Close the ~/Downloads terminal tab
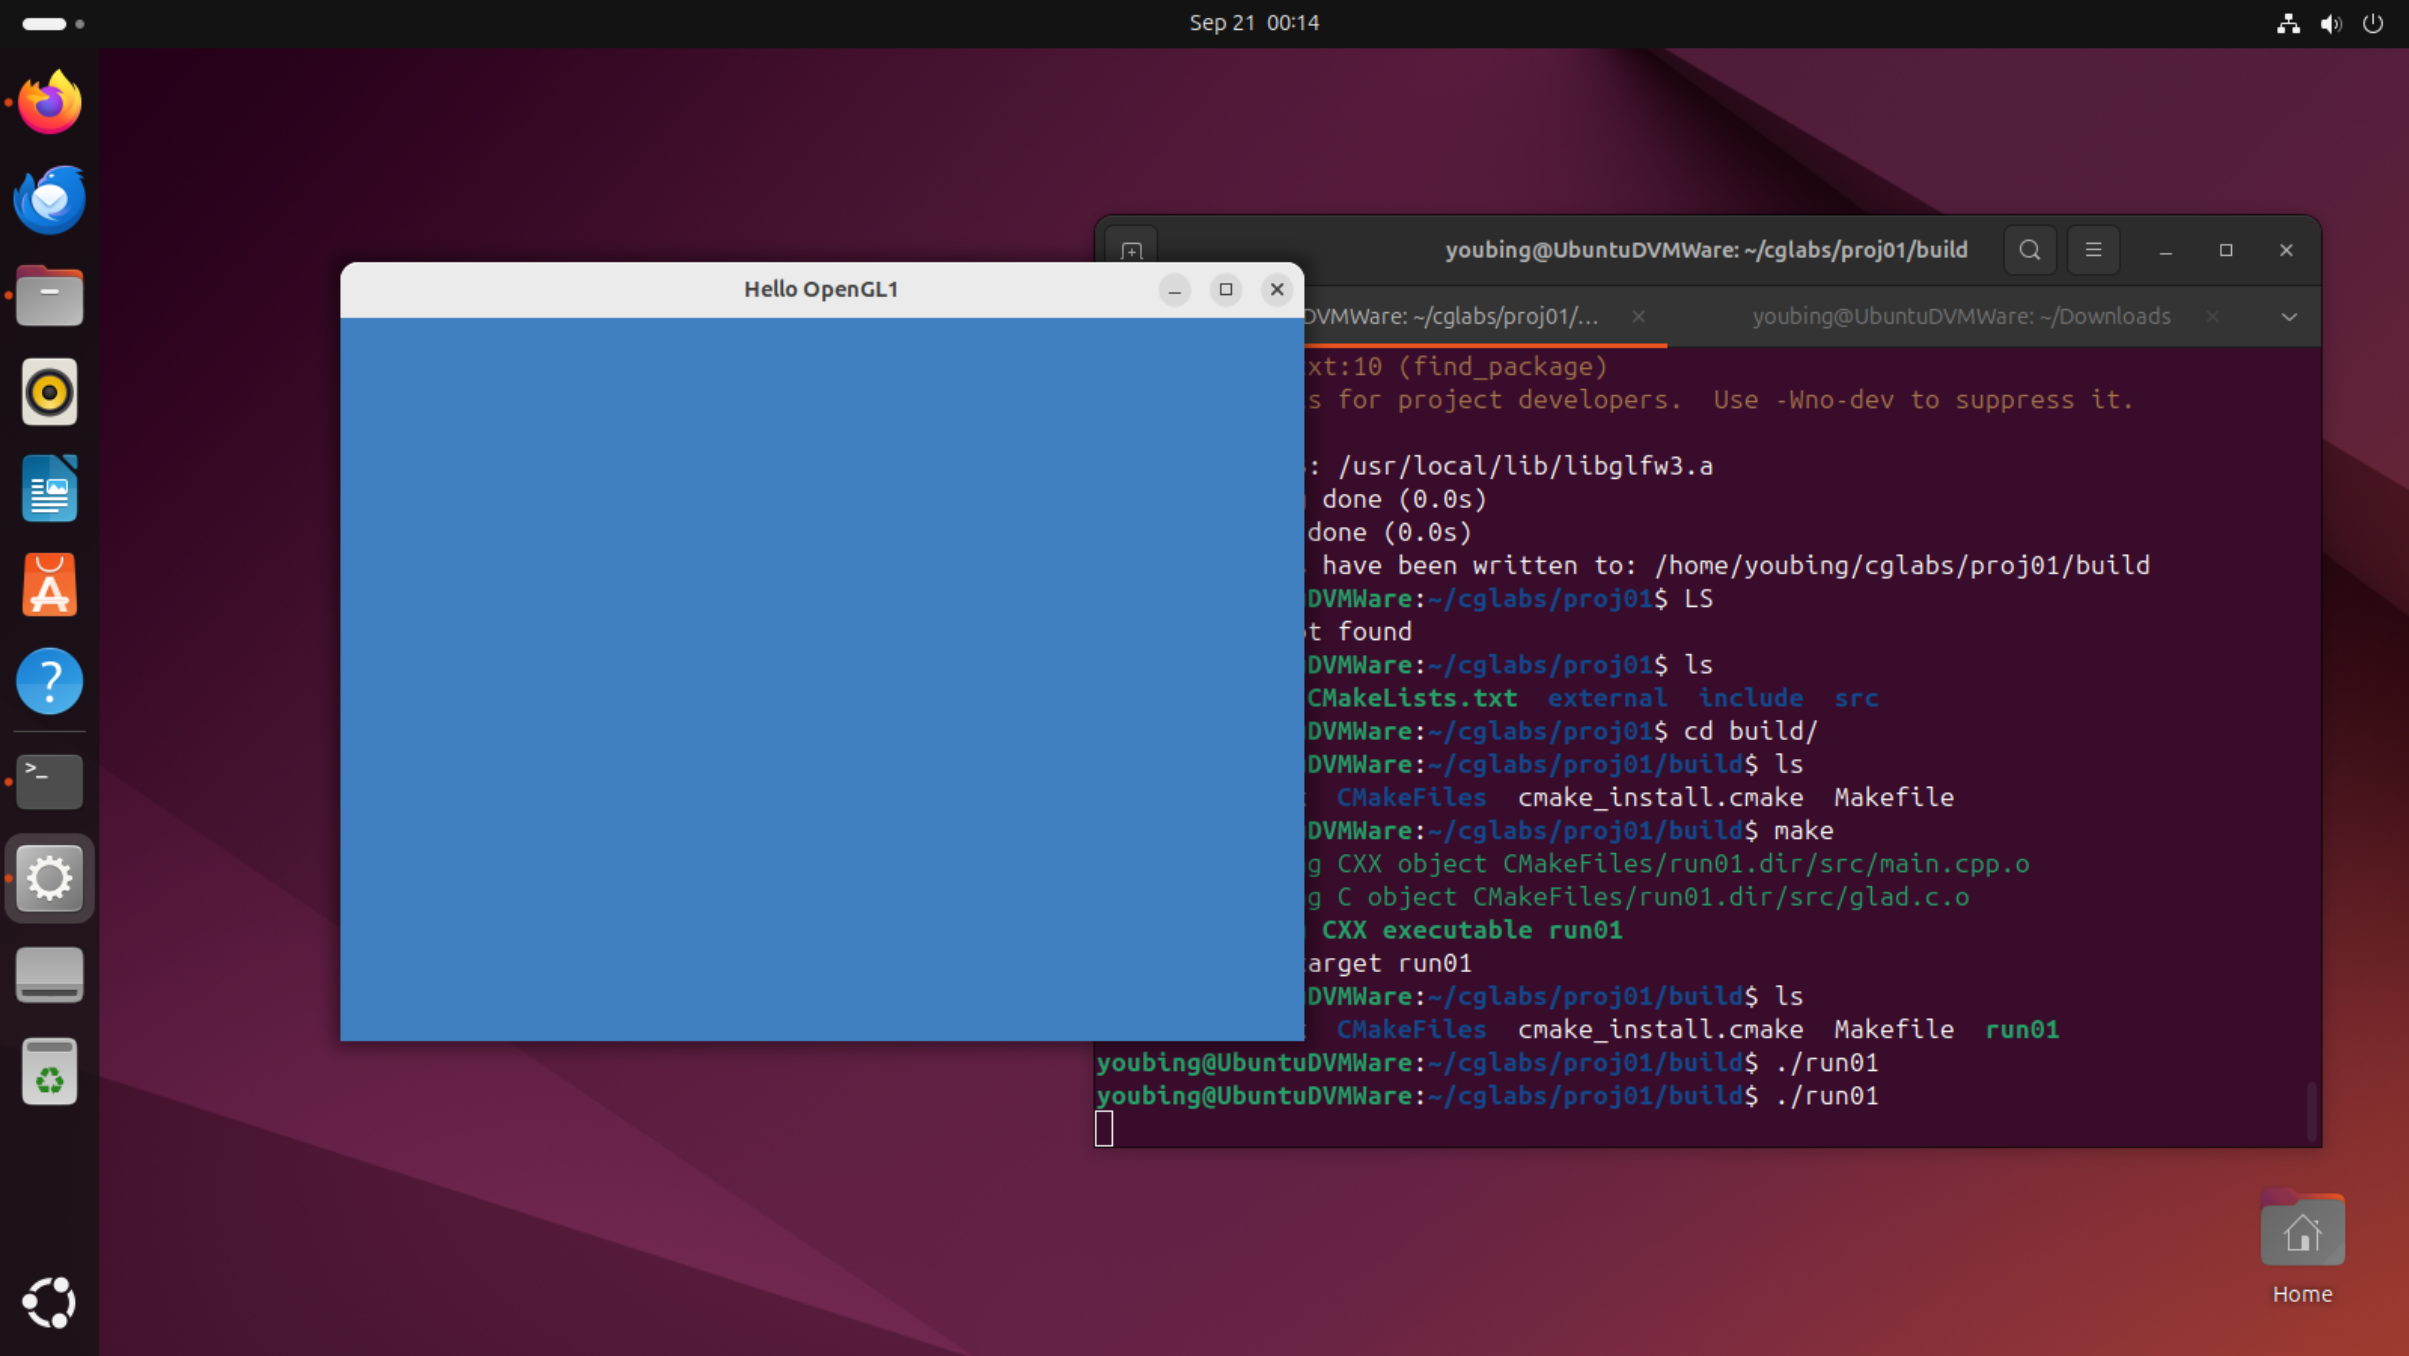Image resolution: width=2409 pixels, height=1356 pixels. [x=2213, y=317]
